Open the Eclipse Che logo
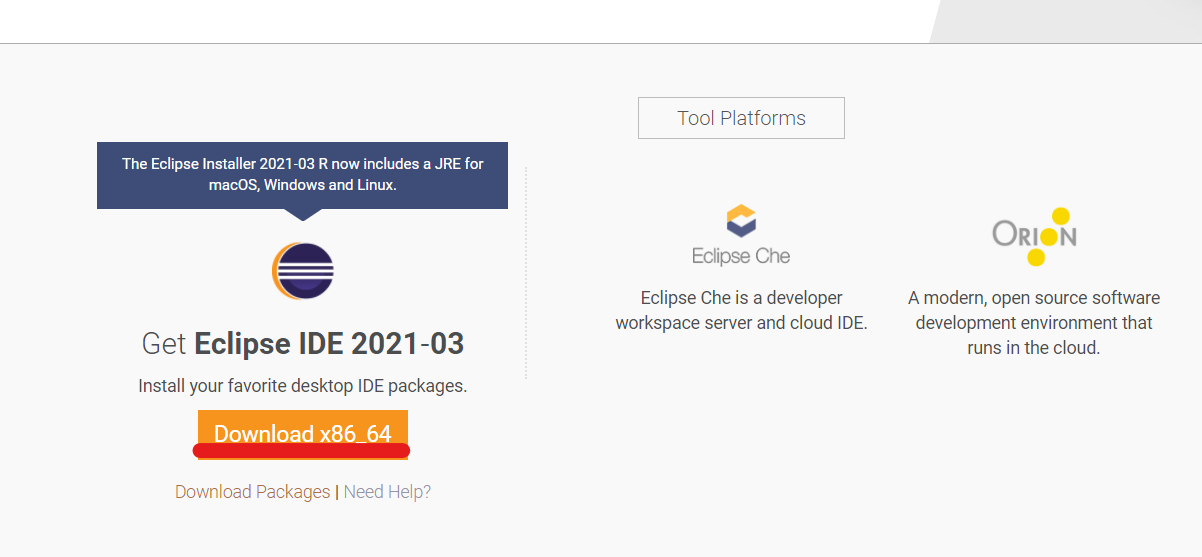Viewport: 1202px width, 557px height. pyautogui.click(x=741, y=235)
